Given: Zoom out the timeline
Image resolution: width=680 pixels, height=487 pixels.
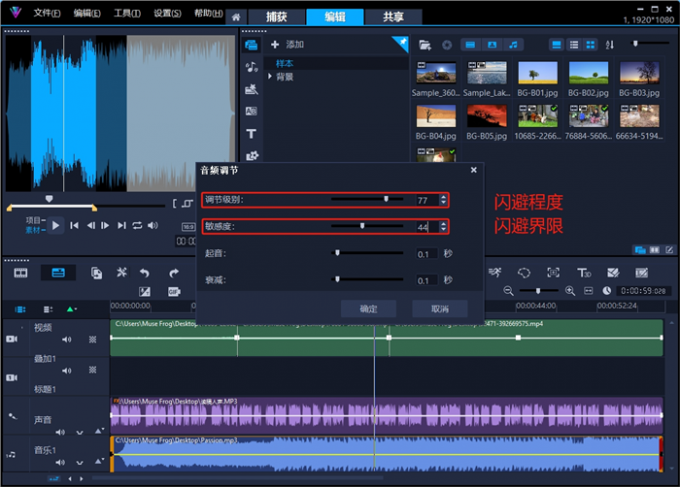Looking at the screenshot, I should tap(508, 291).
